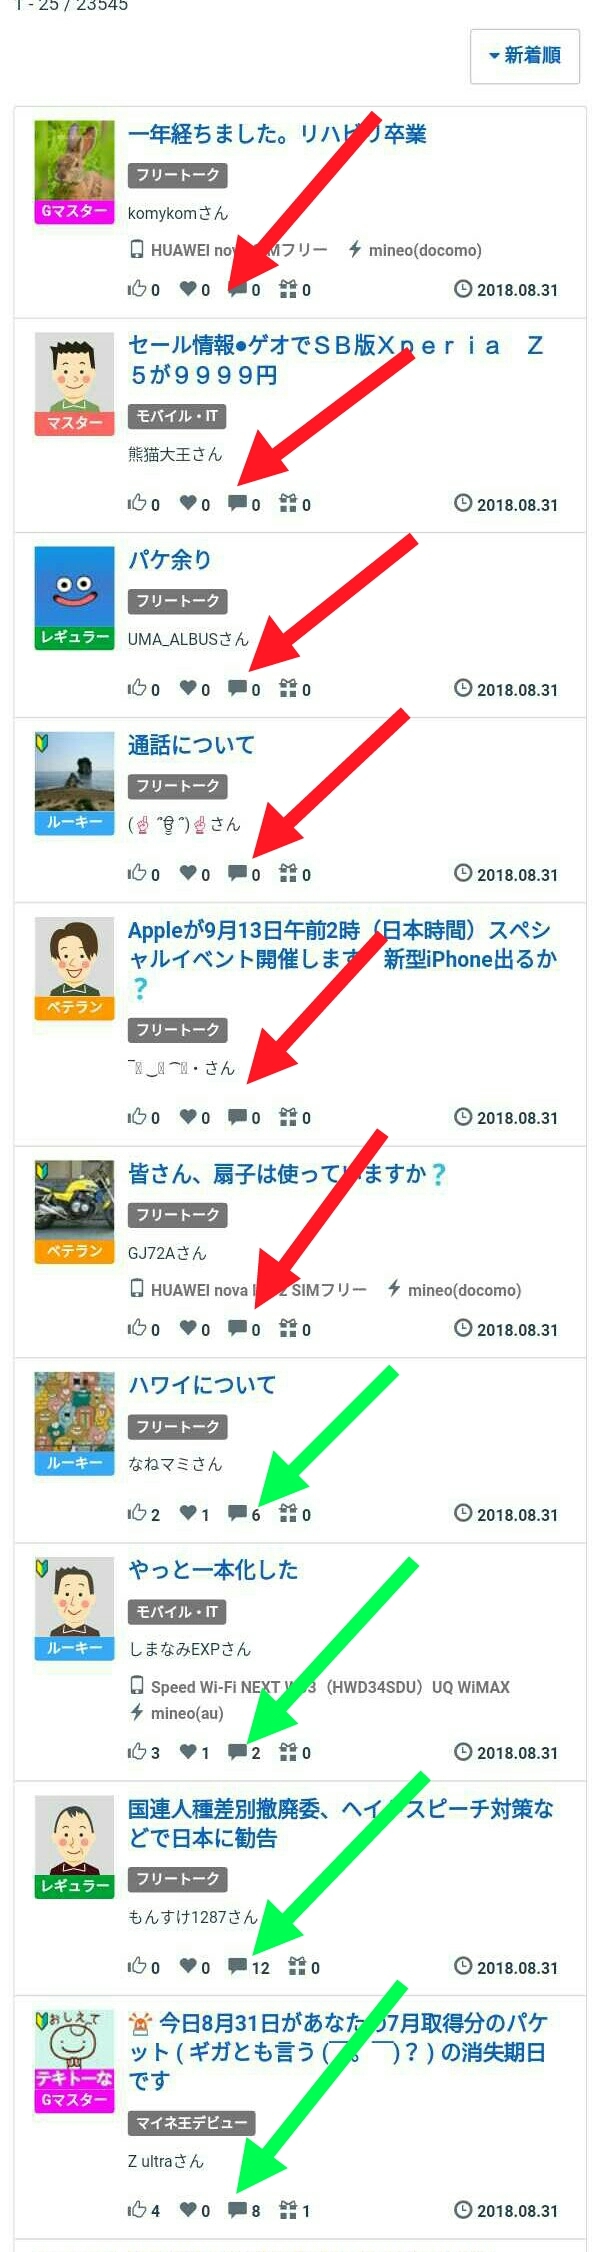
Task: Open user profile 熊猫大王さん
Action: tap(175, 454)
